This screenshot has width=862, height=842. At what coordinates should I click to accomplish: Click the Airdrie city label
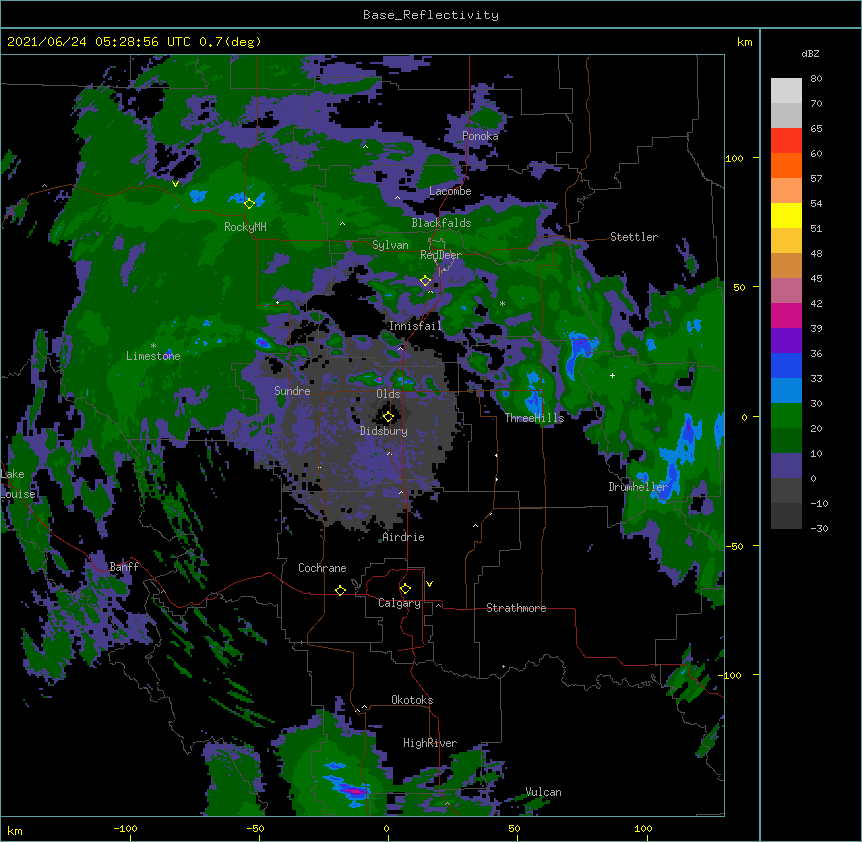[x=403, y=537]
